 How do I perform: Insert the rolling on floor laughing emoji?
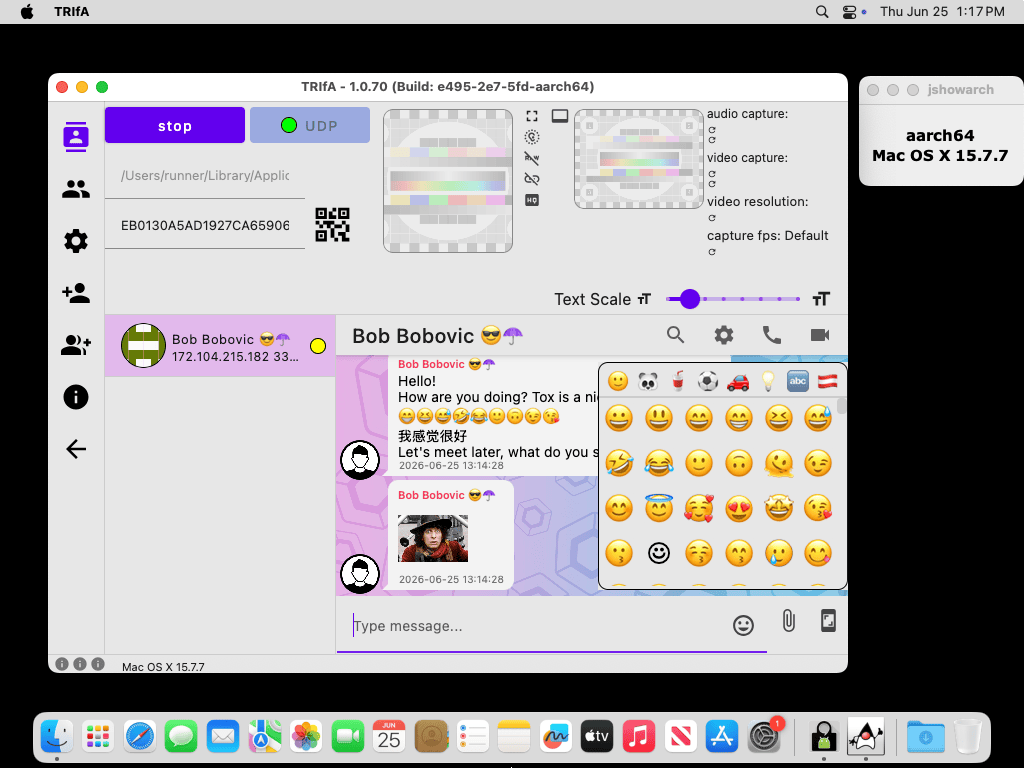pyautogui.click(x=618, y=463)
